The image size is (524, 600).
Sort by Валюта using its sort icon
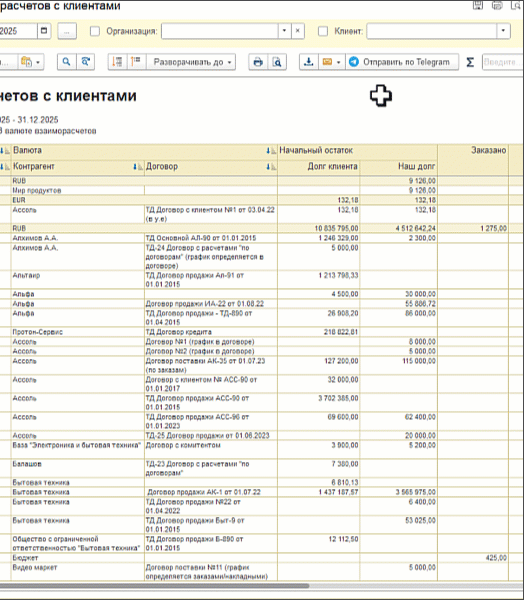point(271,151)
